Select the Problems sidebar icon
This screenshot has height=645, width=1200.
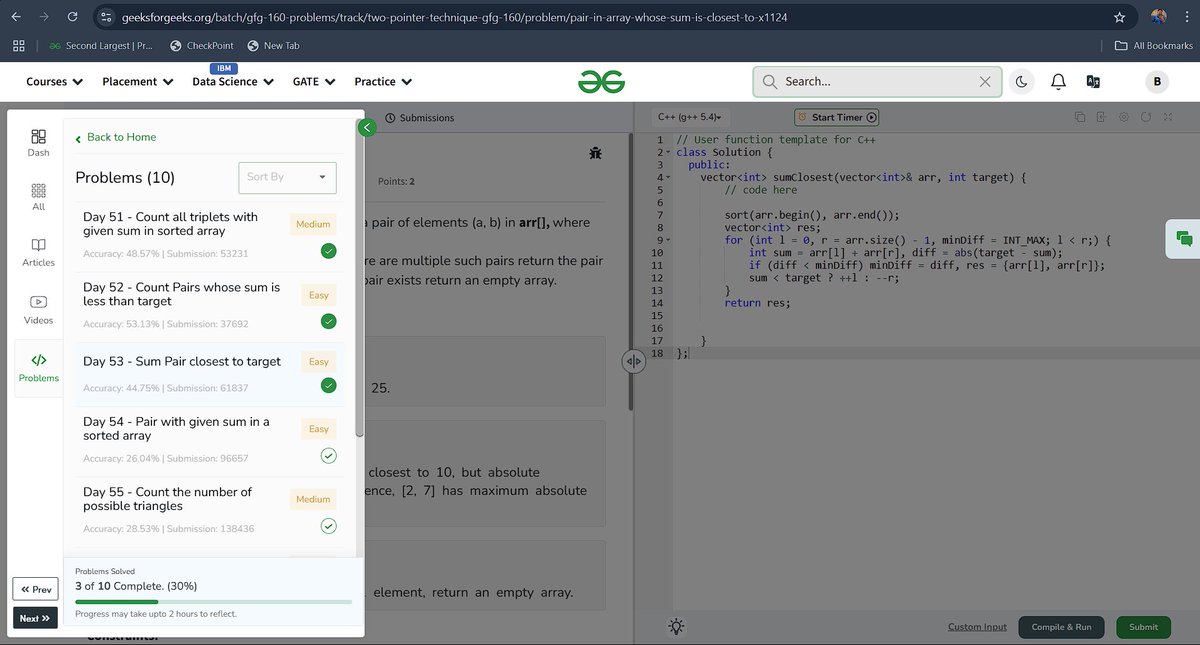coord(38,367)
